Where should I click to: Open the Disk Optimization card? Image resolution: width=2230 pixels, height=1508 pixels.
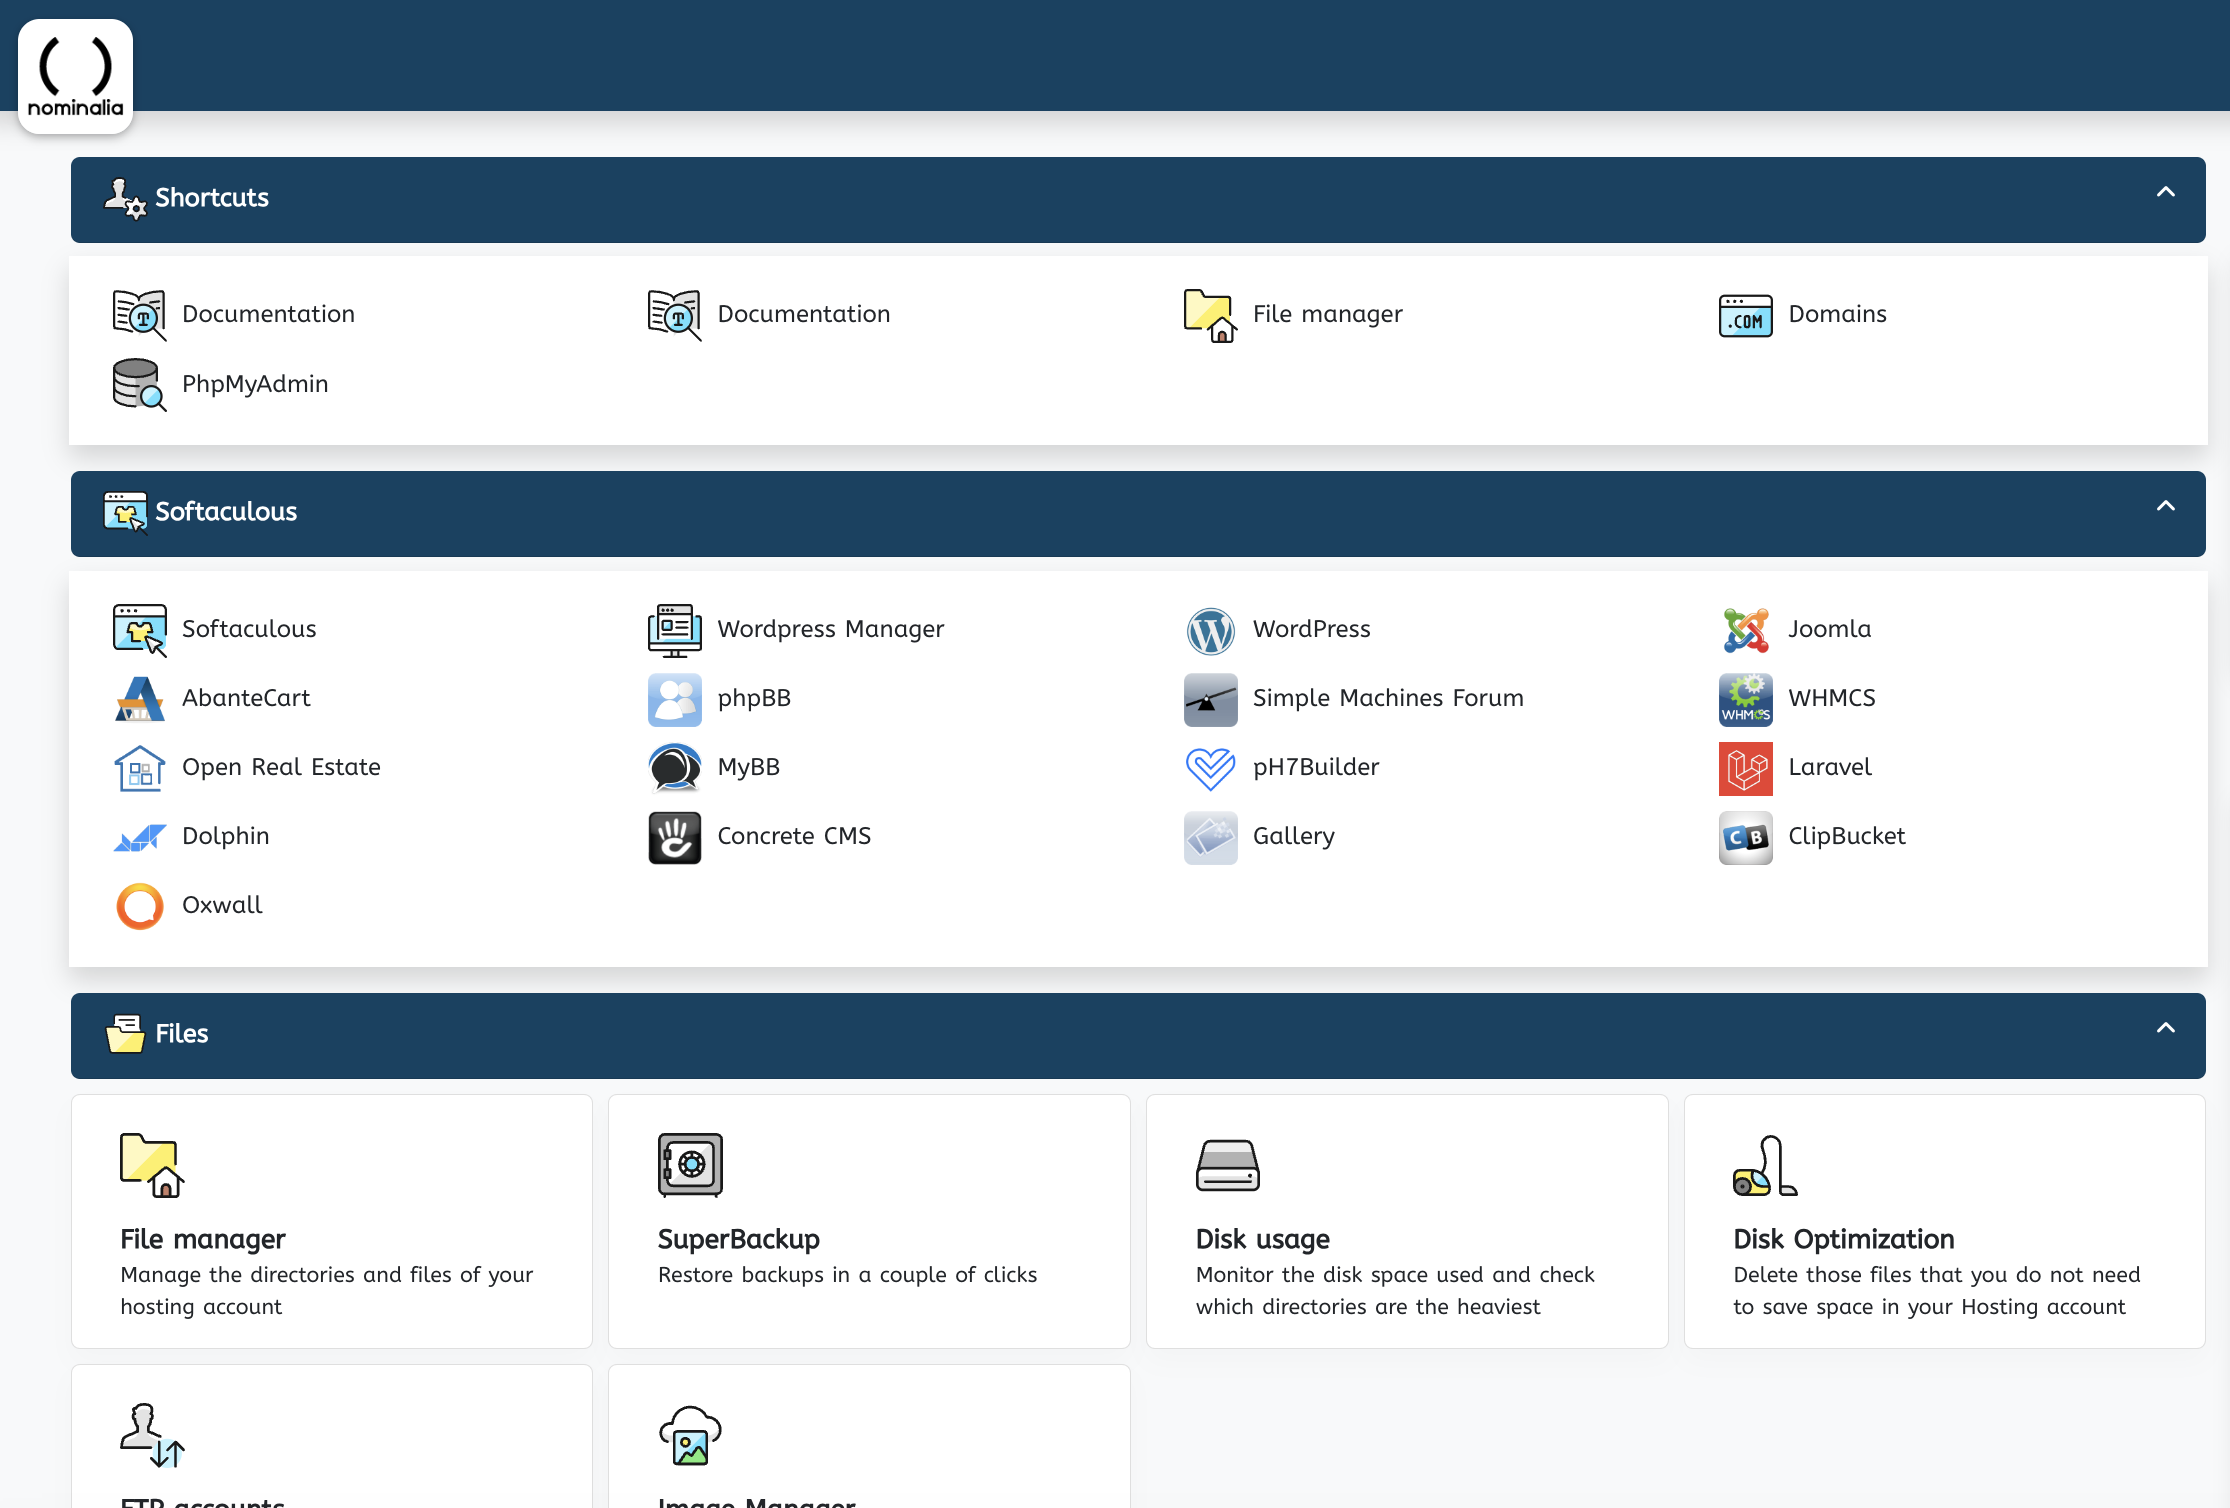(x=1943, y=1221)
